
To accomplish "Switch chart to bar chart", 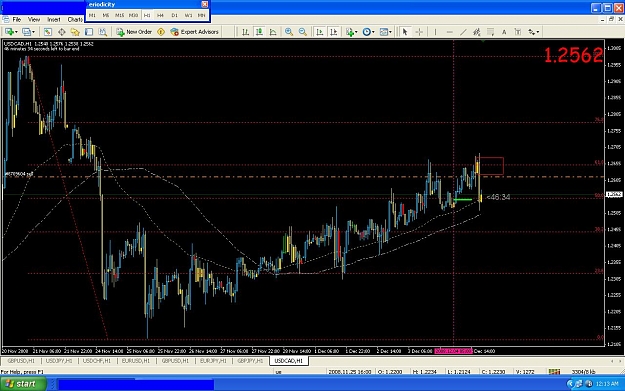I will coord(246,32).
